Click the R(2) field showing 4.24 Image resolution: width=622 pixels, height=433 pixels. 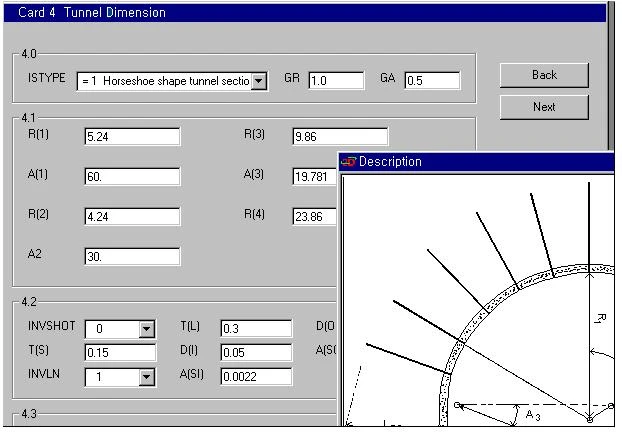tap(132, 216)
